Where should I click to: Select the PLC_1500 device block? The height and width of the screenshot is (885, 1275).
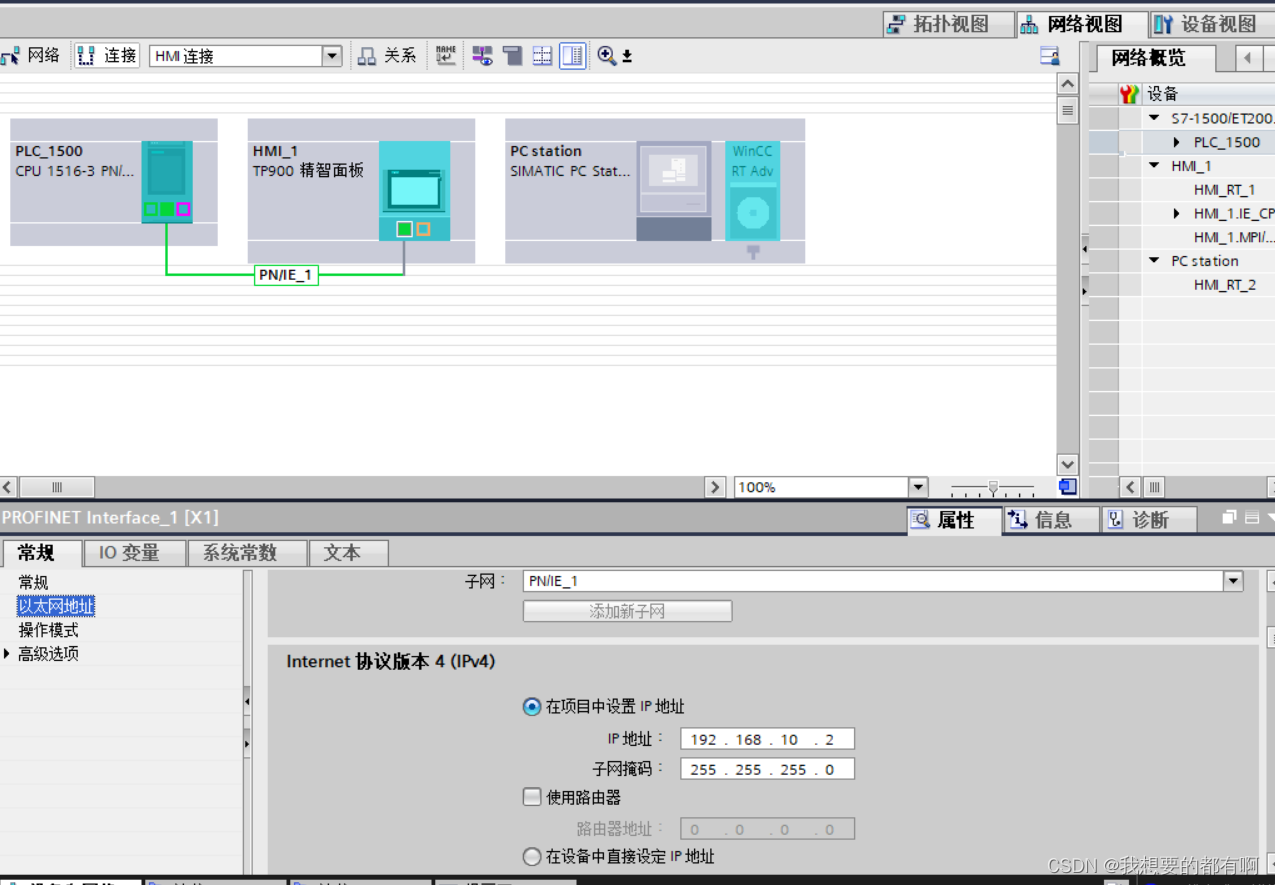(x=114, y=182)
